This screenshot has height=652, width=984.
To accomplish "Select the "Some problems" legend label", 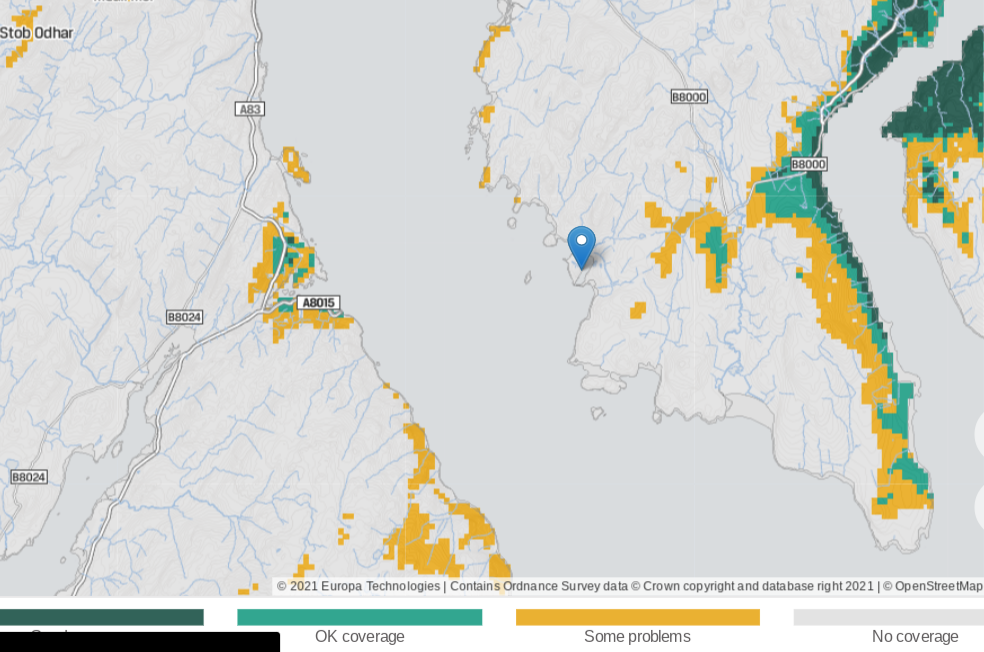I will pyautogui.click(x=637, y=637).
